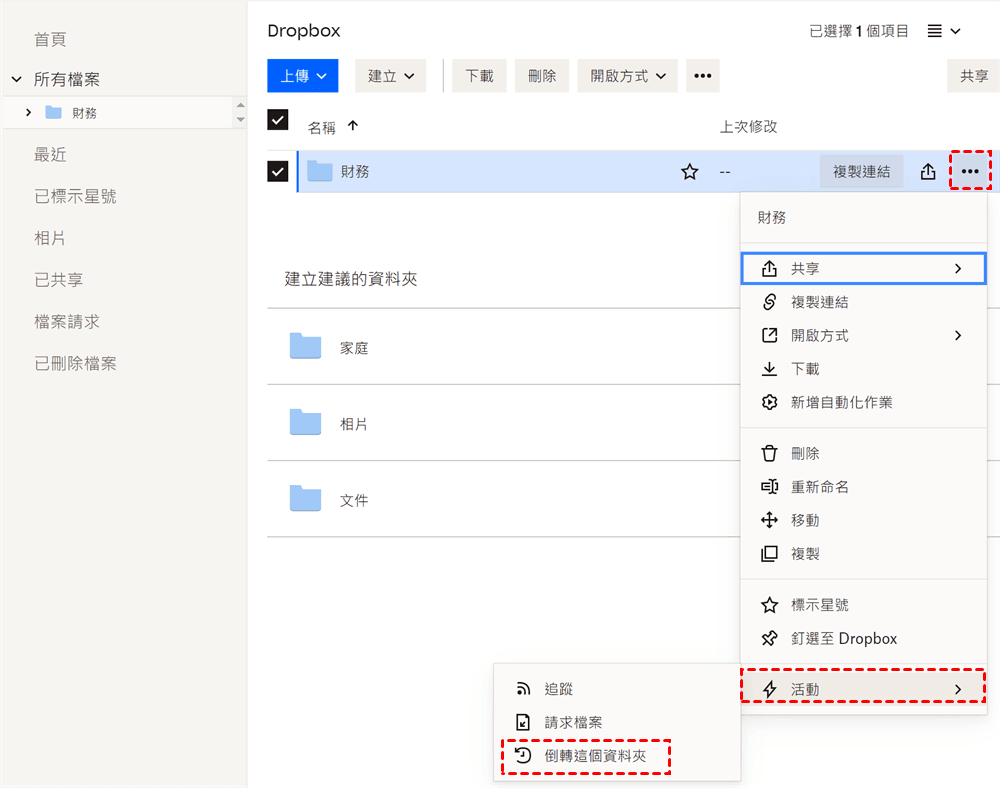
Task: Click the lightning bolt icon beside 活動
Action: click(770, 689)
